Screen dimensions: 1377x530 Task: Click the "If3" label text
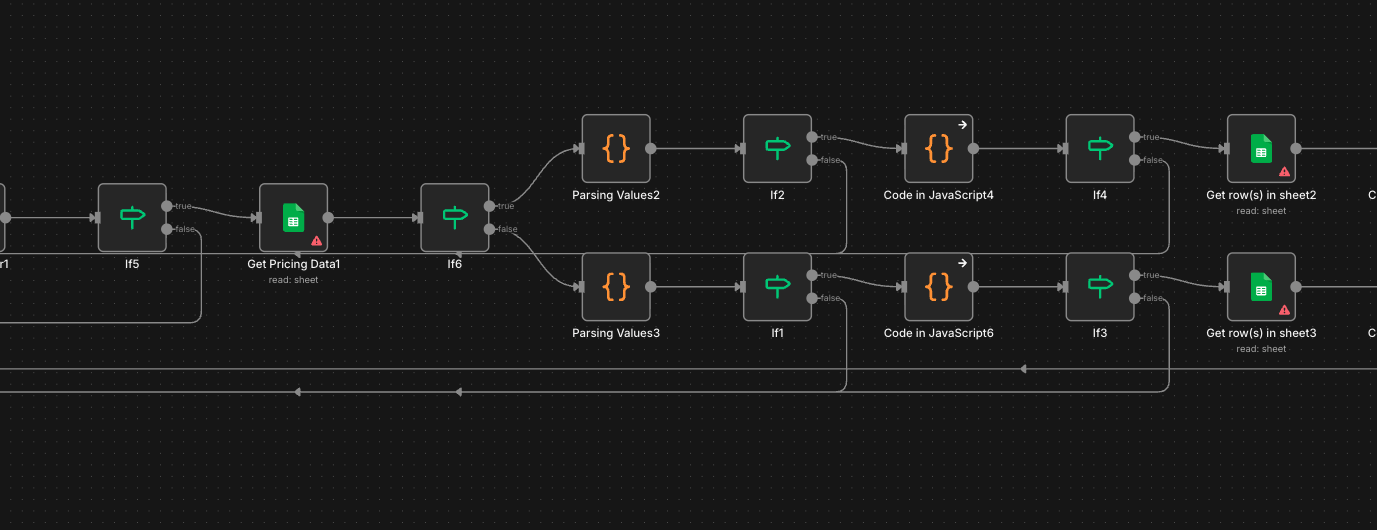[x=1100, y=333]
